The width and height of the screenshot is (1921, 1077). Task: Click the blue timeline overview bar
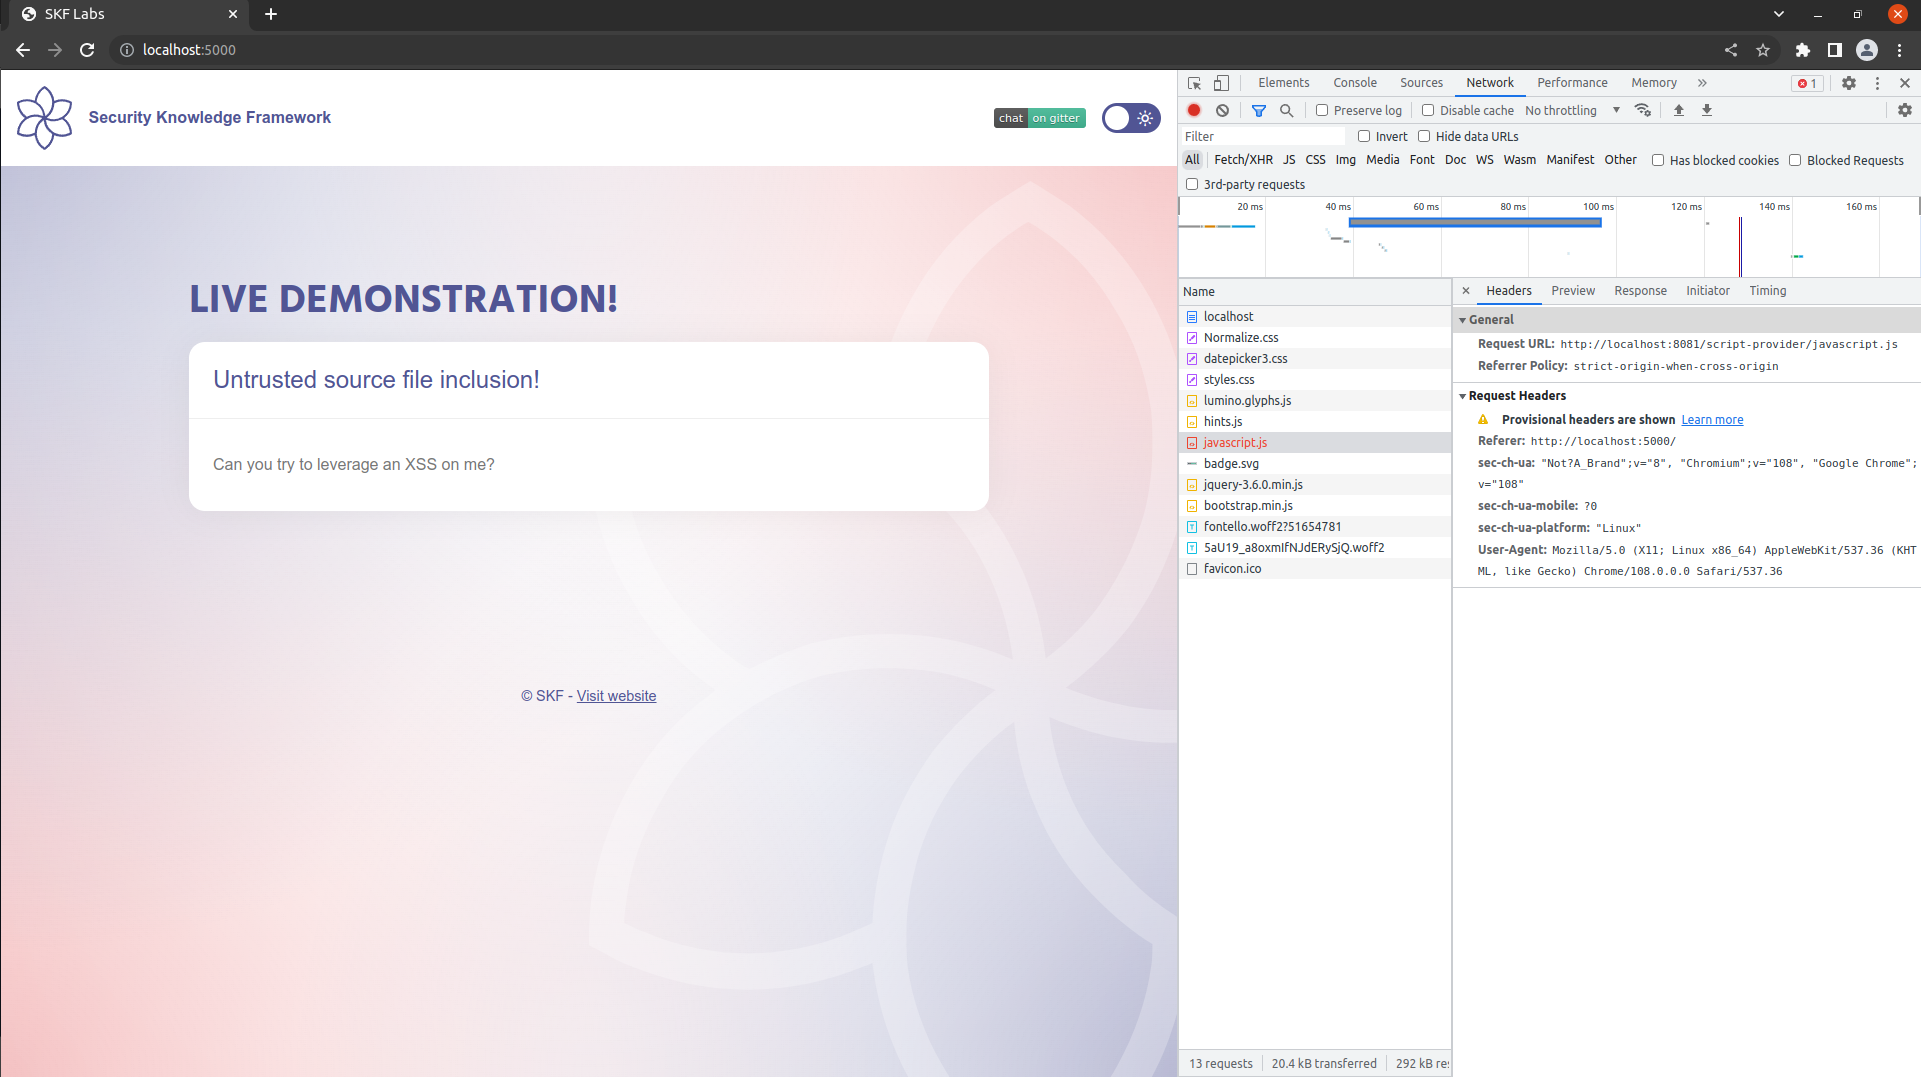coord(1475,223)
